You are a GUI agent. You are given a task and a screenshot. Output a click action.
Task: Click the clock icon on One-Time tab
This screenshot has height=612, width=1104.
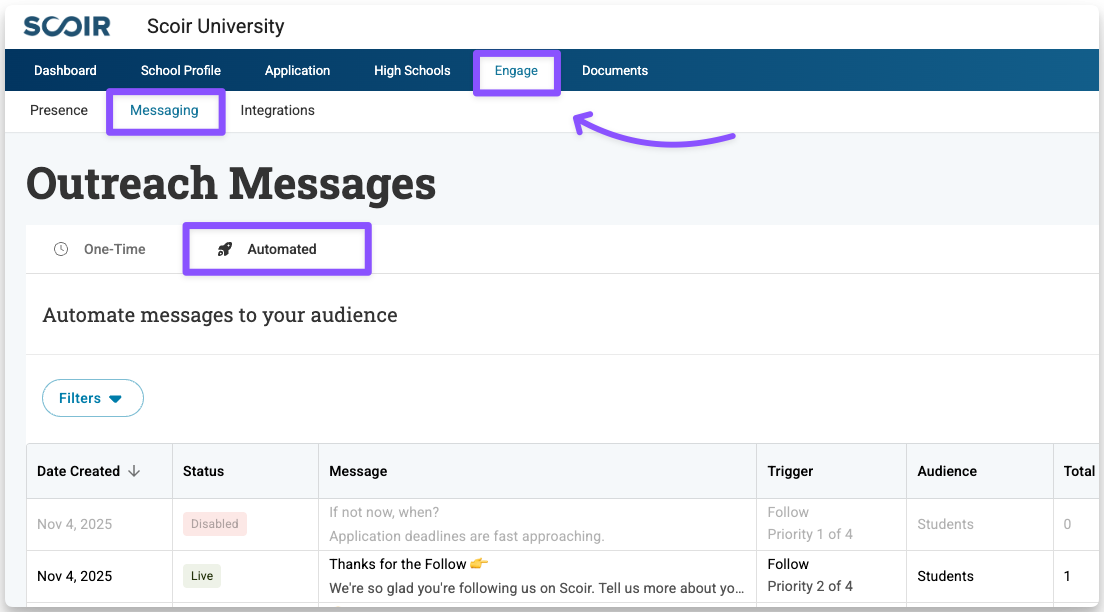pos(61,249)
